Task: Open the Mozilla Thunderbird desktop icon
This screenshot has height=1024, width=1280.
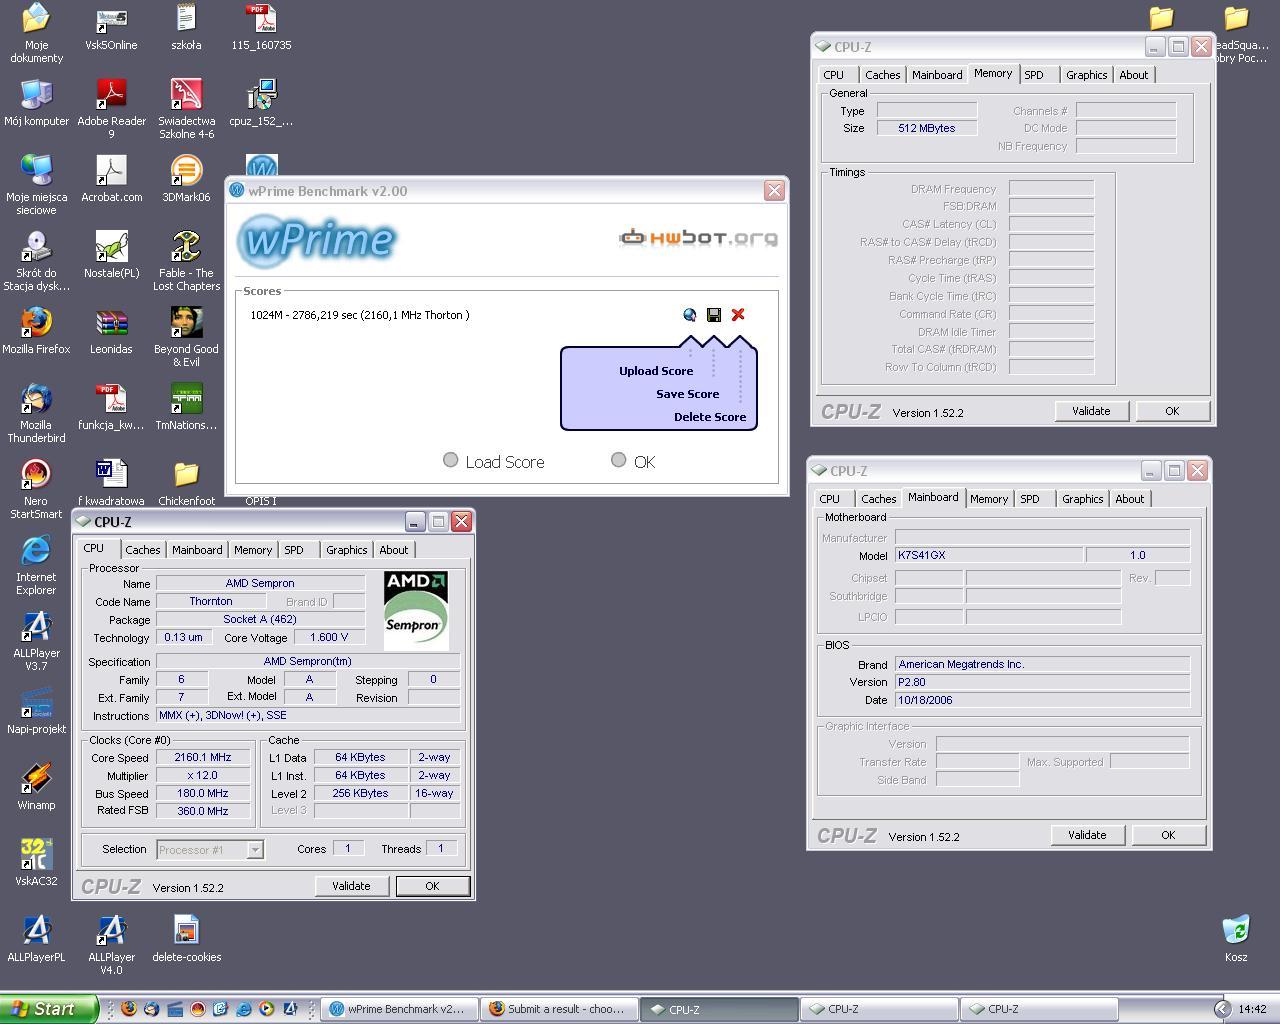Action: click(36, 413)
